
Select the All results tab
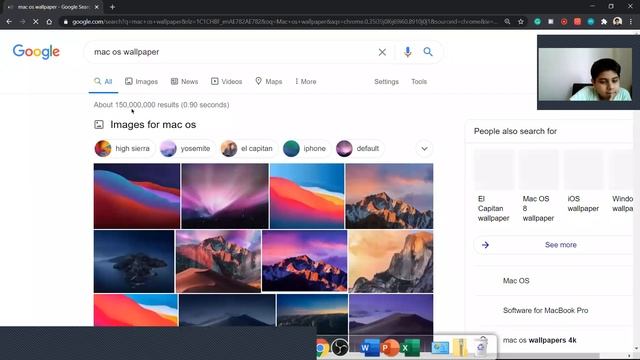[103, 82]
